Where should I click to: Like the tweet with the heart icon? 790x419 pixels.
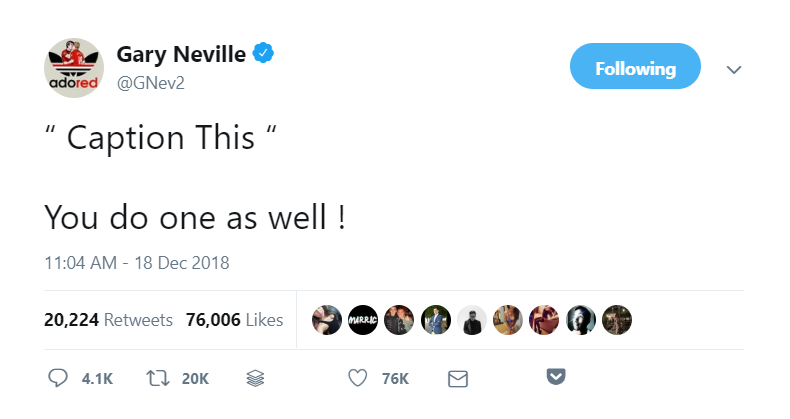coord(356,378)
